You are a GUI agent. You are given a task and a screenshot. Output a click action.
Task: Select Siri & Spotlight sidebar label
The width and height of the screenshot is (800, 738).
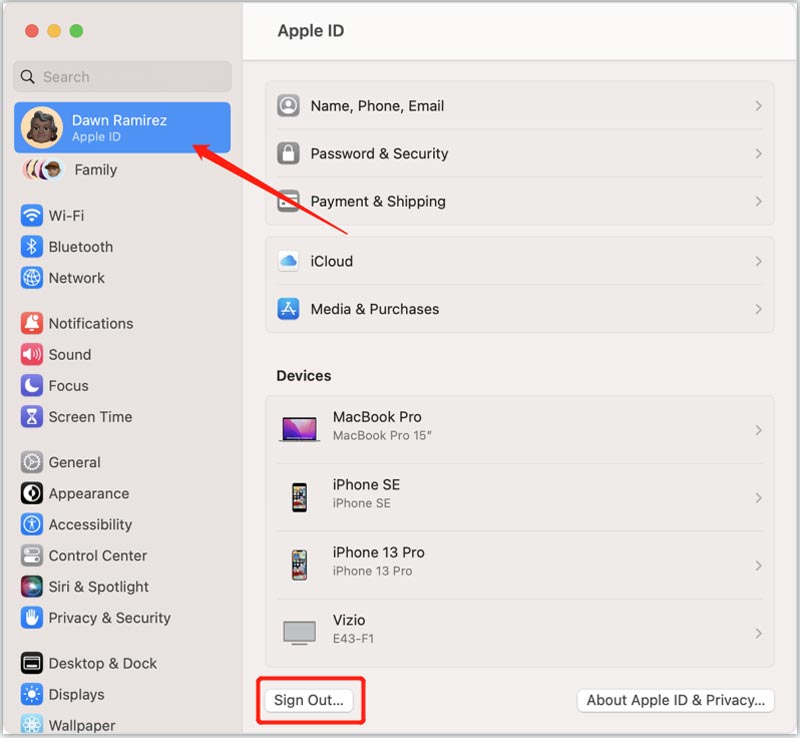click(x=99, y=586)
